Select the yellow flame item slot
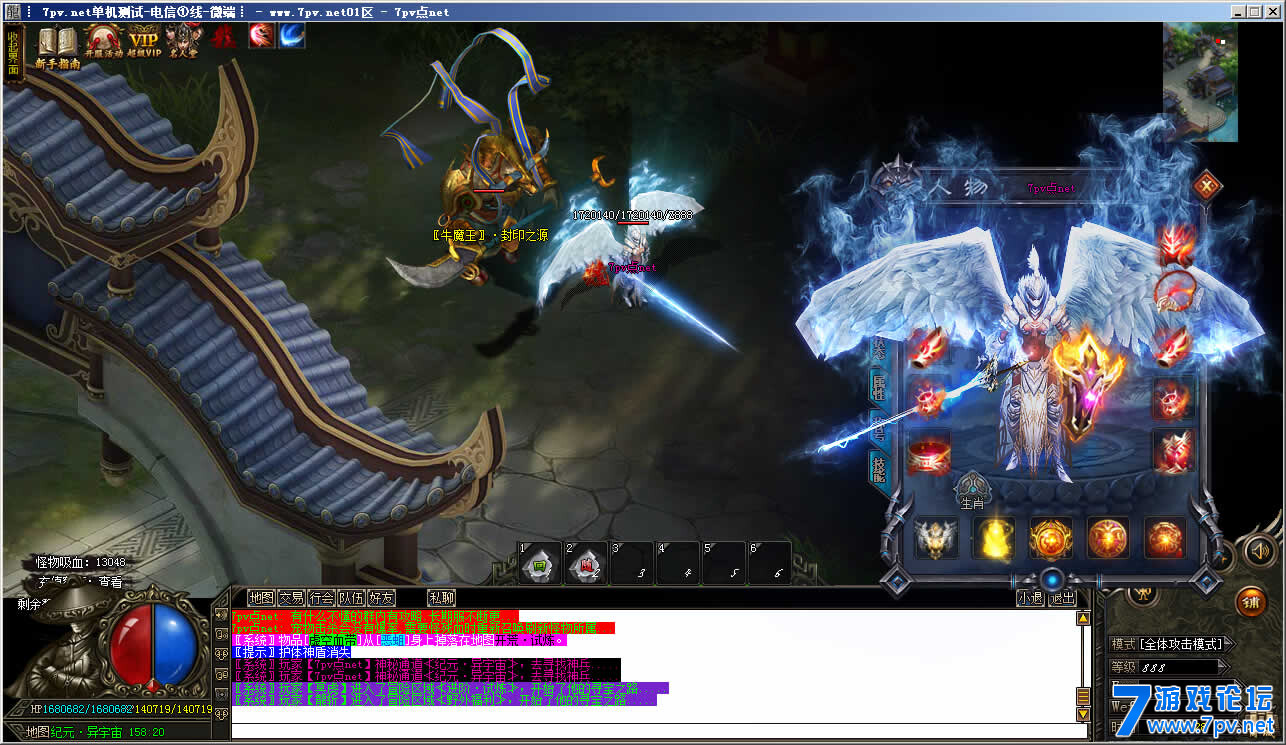 [994, 538]
